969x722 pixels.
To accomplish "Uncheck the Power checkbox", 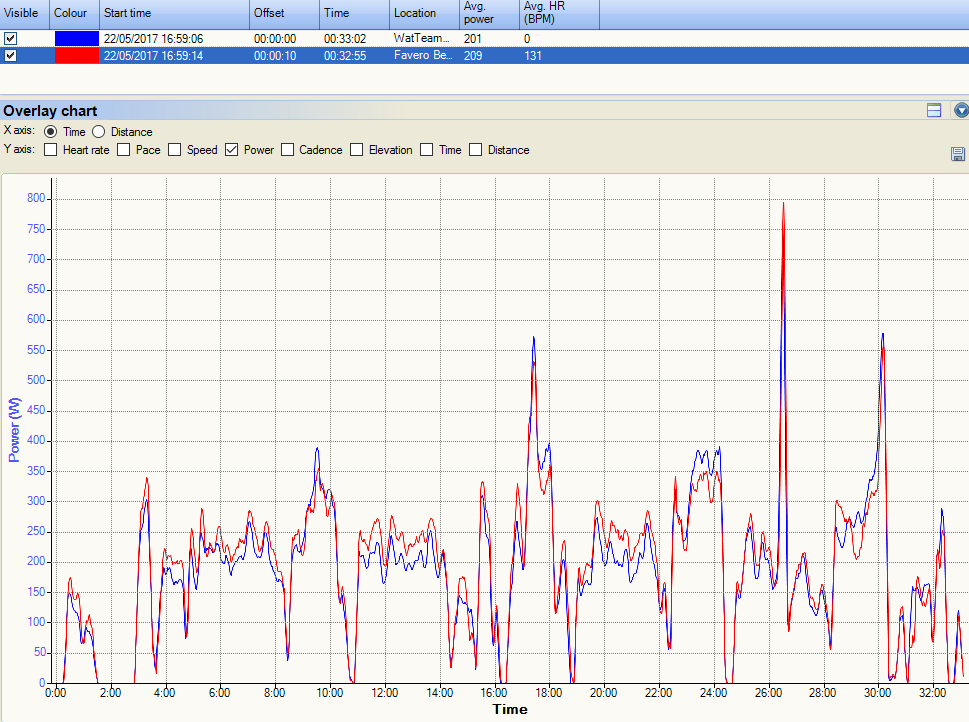I will [232, 150].
